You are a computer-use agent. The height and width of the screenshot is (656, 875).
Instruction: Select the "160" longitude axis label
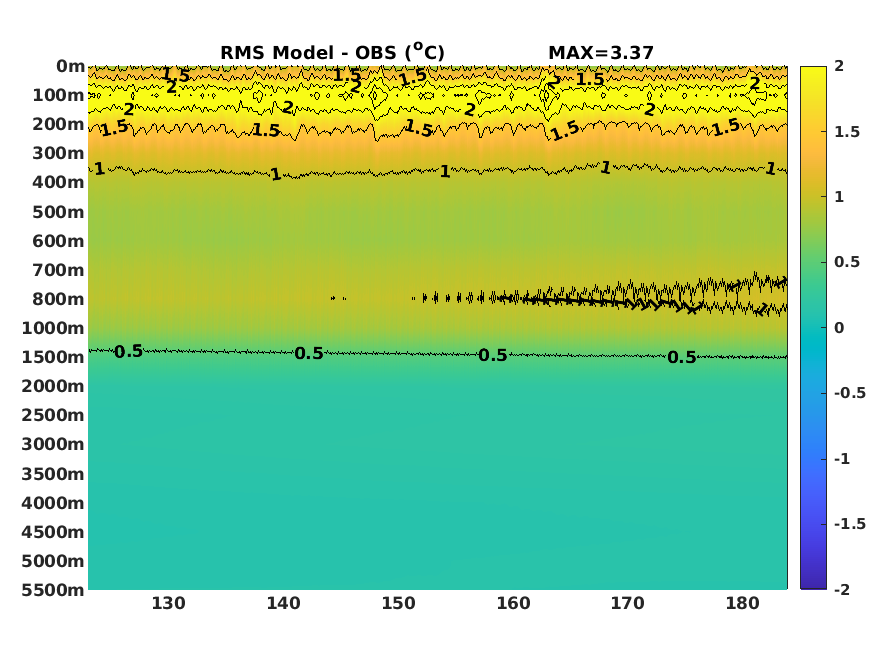point(513,604)
